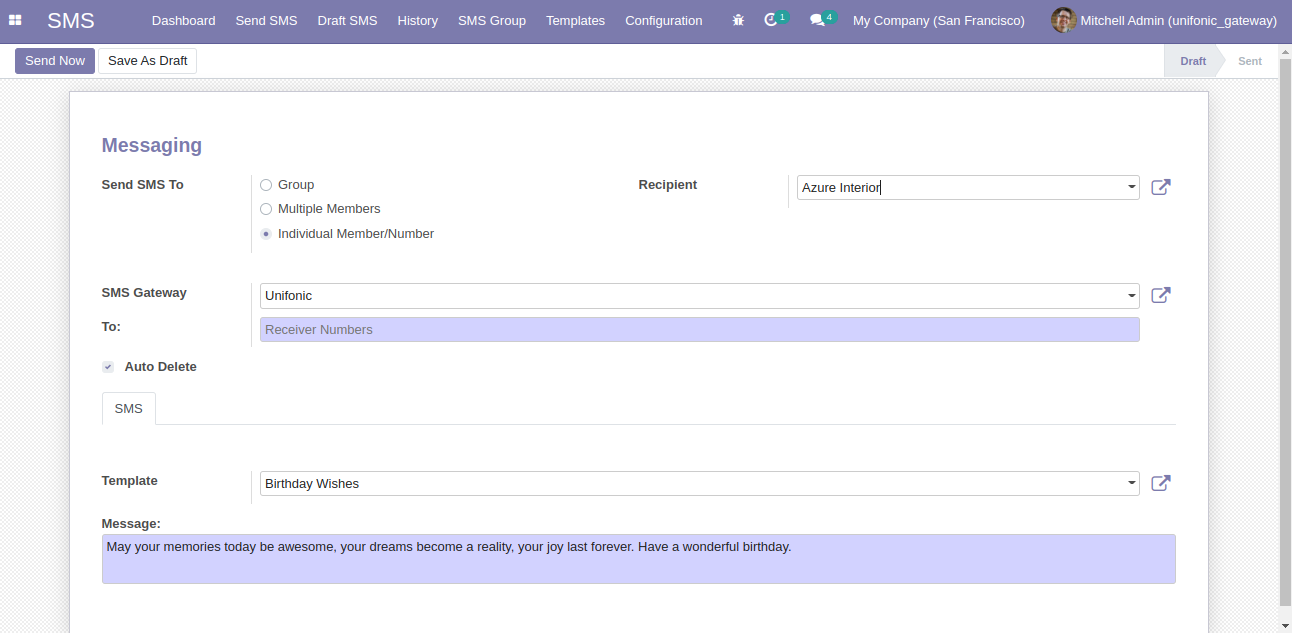Viewport: 1292px width, 633px height.
Task: Click the Messaging heading text
Action: [x=152, y=145]
